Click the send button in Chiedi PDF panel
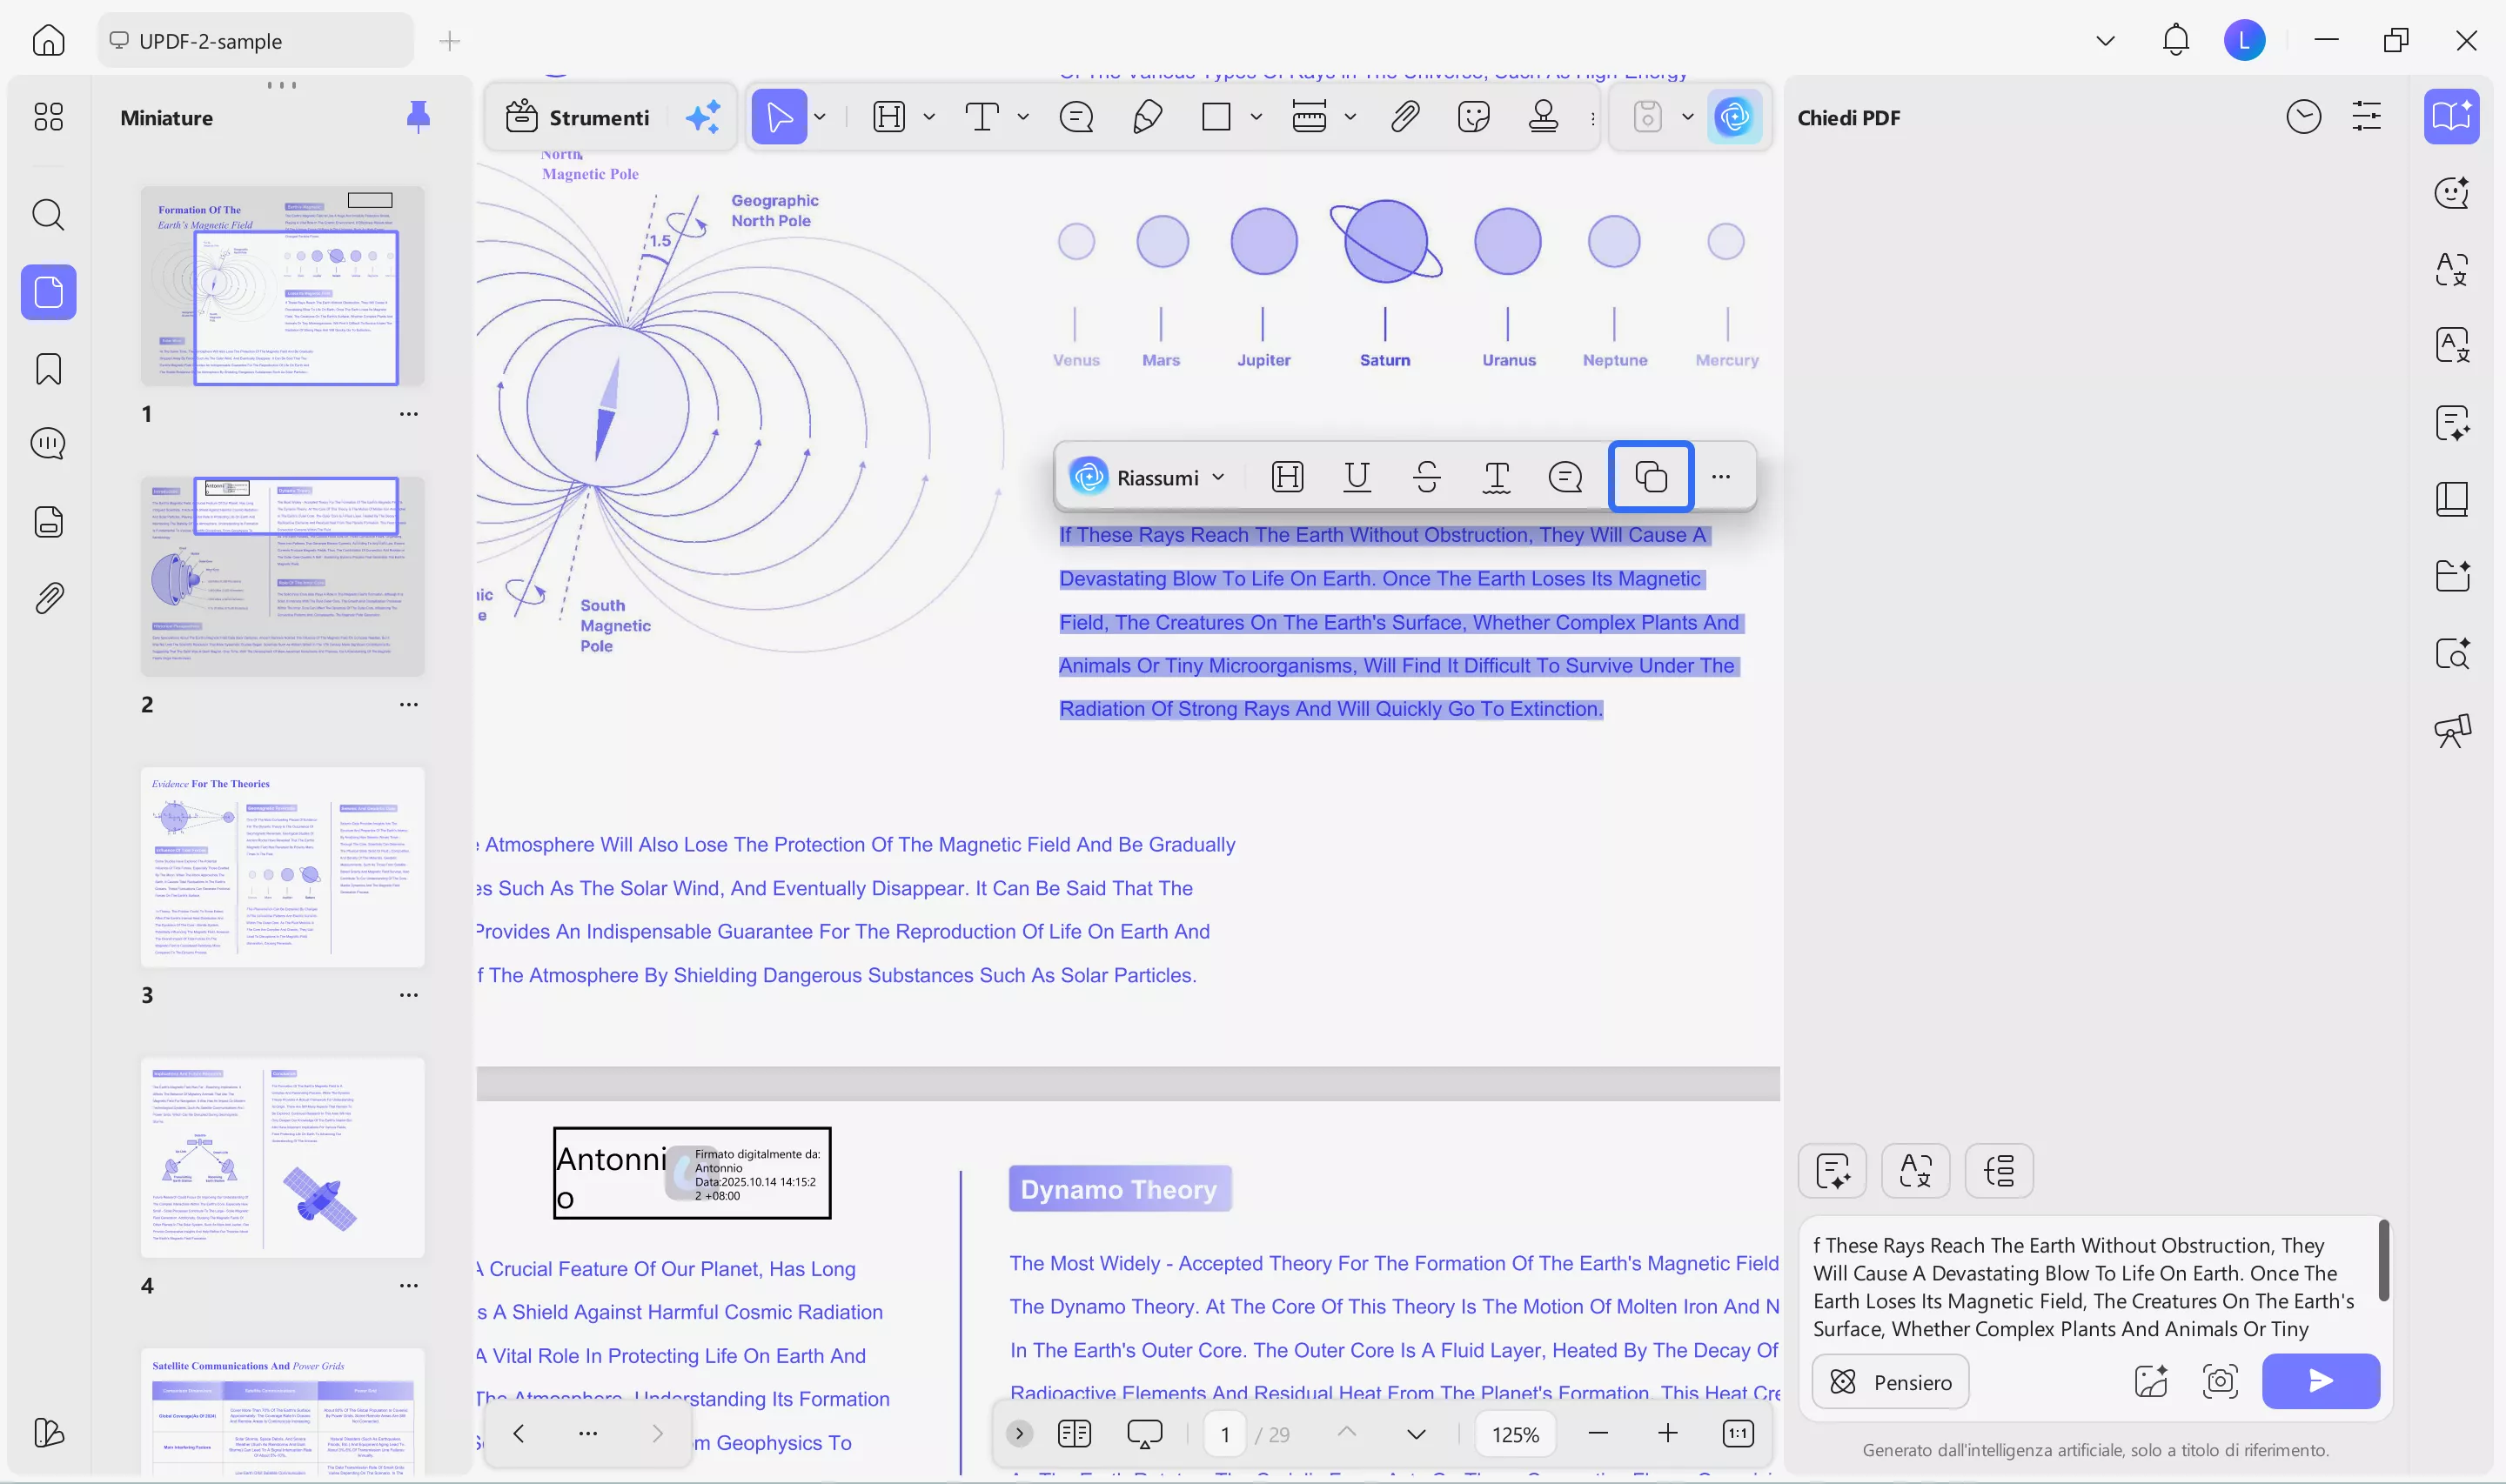This screenshot has width=2506, height=1484. pyautogui.click(x=2320, y=1381)
